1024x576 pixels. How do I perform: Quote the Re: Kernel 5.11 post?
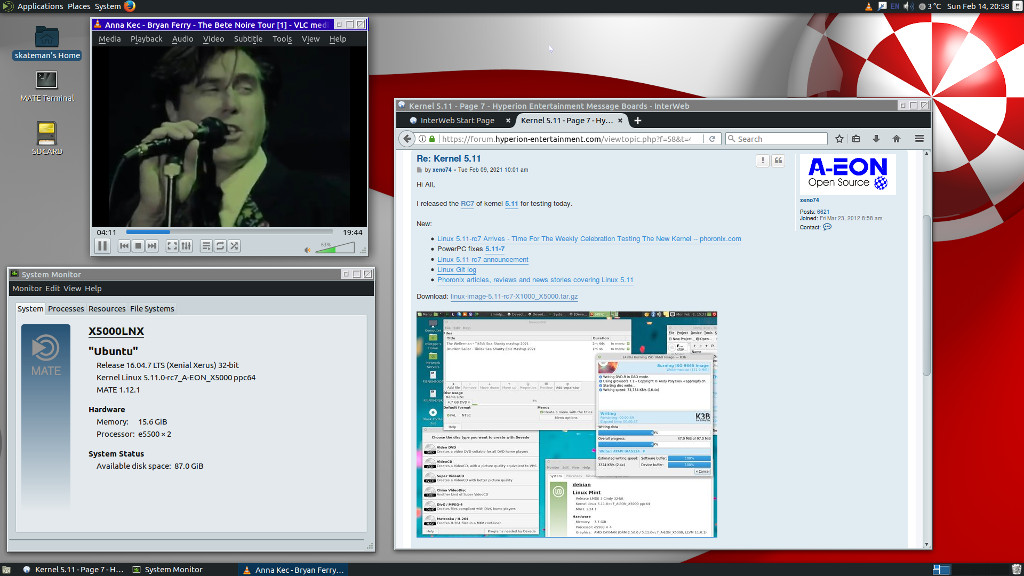(x=778, y=161)
